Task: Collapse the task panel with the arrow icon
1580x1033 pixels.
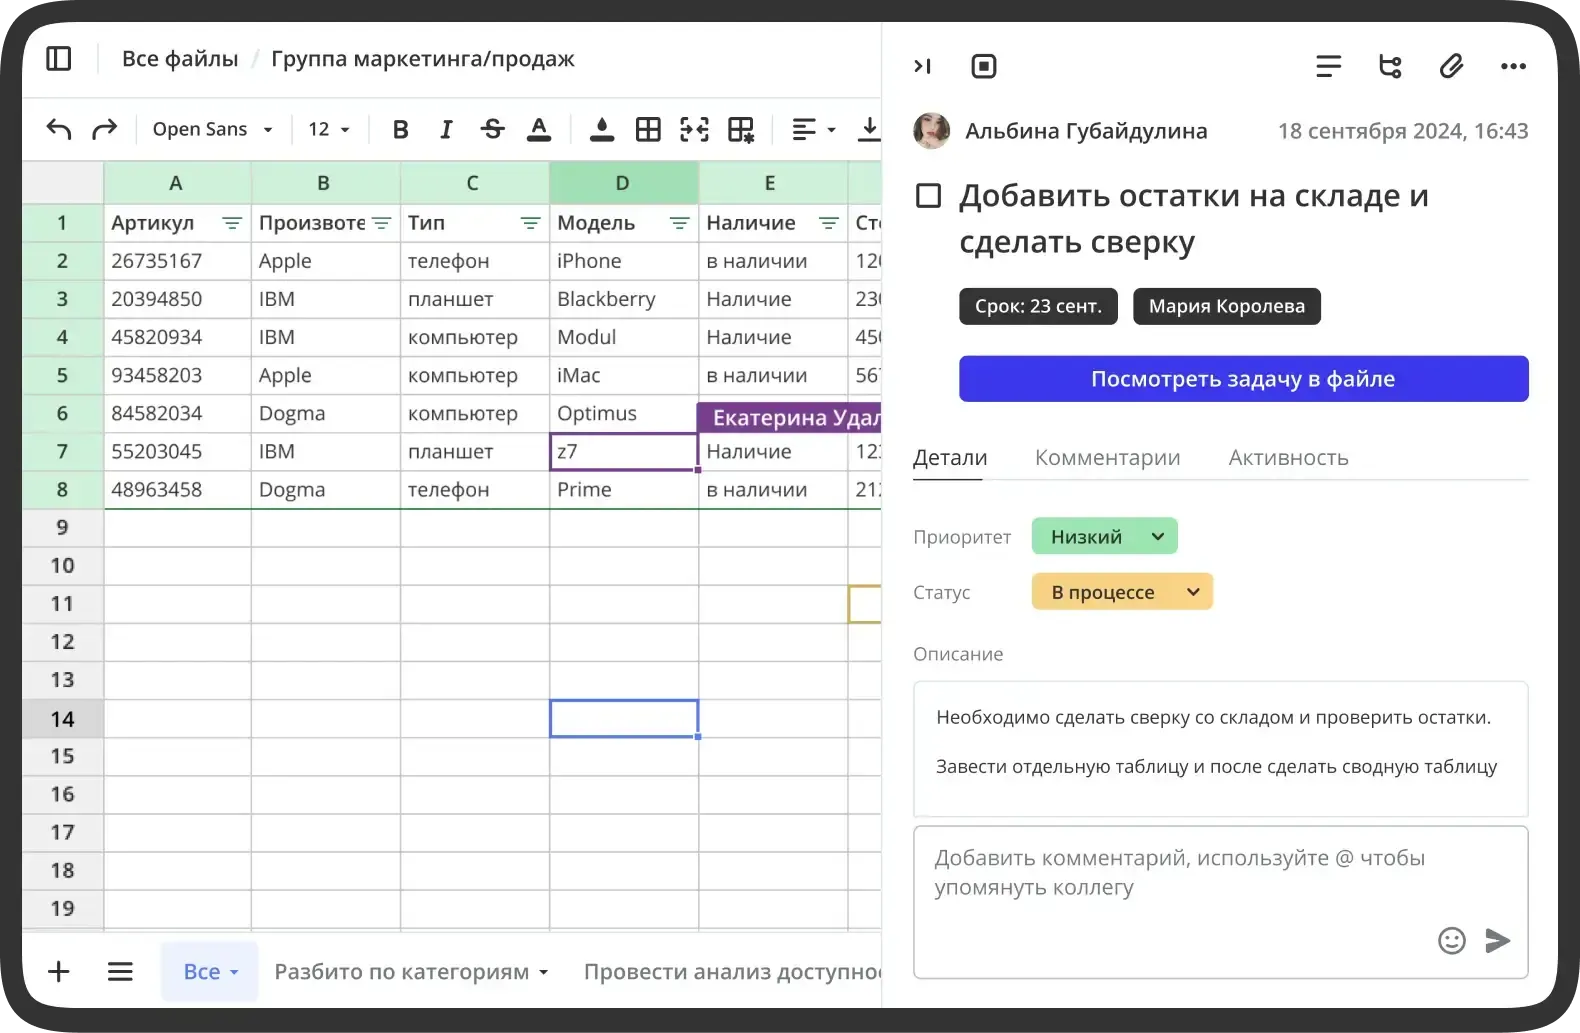Action: tap(922, 66)
